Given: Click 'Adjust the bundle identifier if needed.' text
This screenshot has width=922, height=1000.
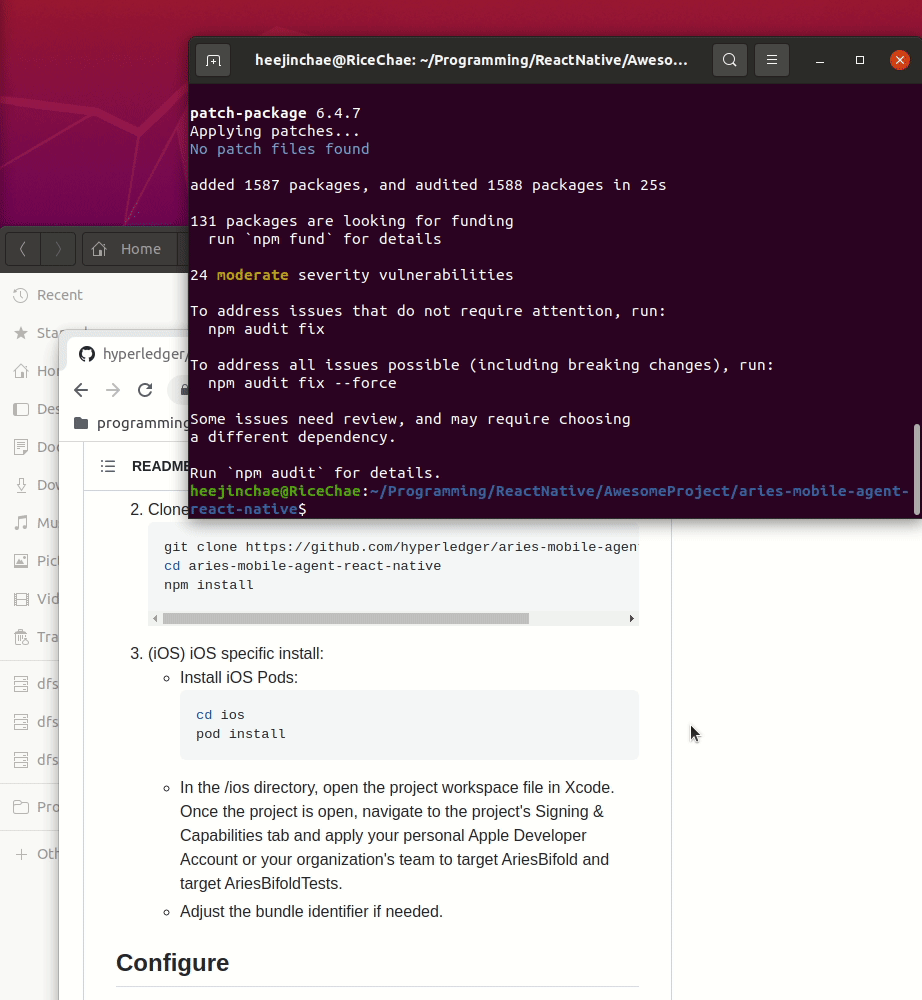Looking at the screenshot, I should pos(311,912).
